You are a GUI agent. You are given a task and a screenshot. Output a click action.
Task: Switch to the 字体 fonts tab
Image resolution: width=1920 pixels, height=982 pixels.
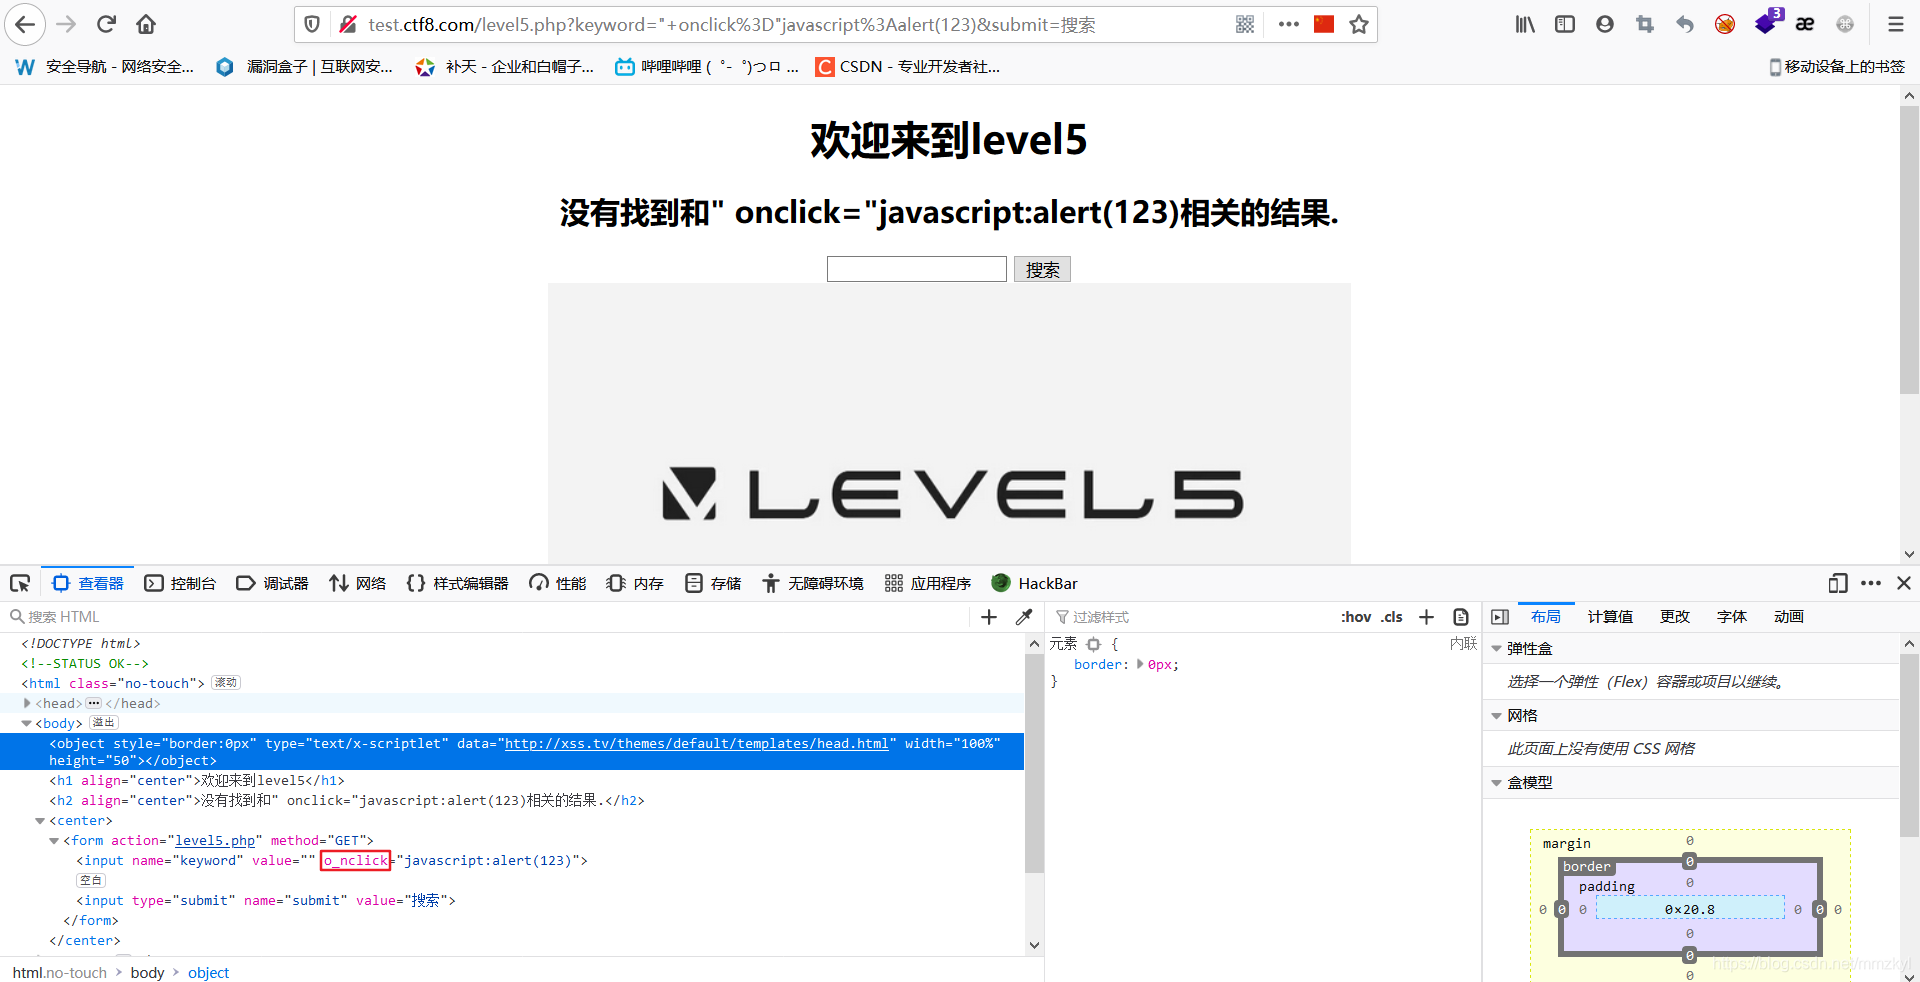(x=1732, y=617)
